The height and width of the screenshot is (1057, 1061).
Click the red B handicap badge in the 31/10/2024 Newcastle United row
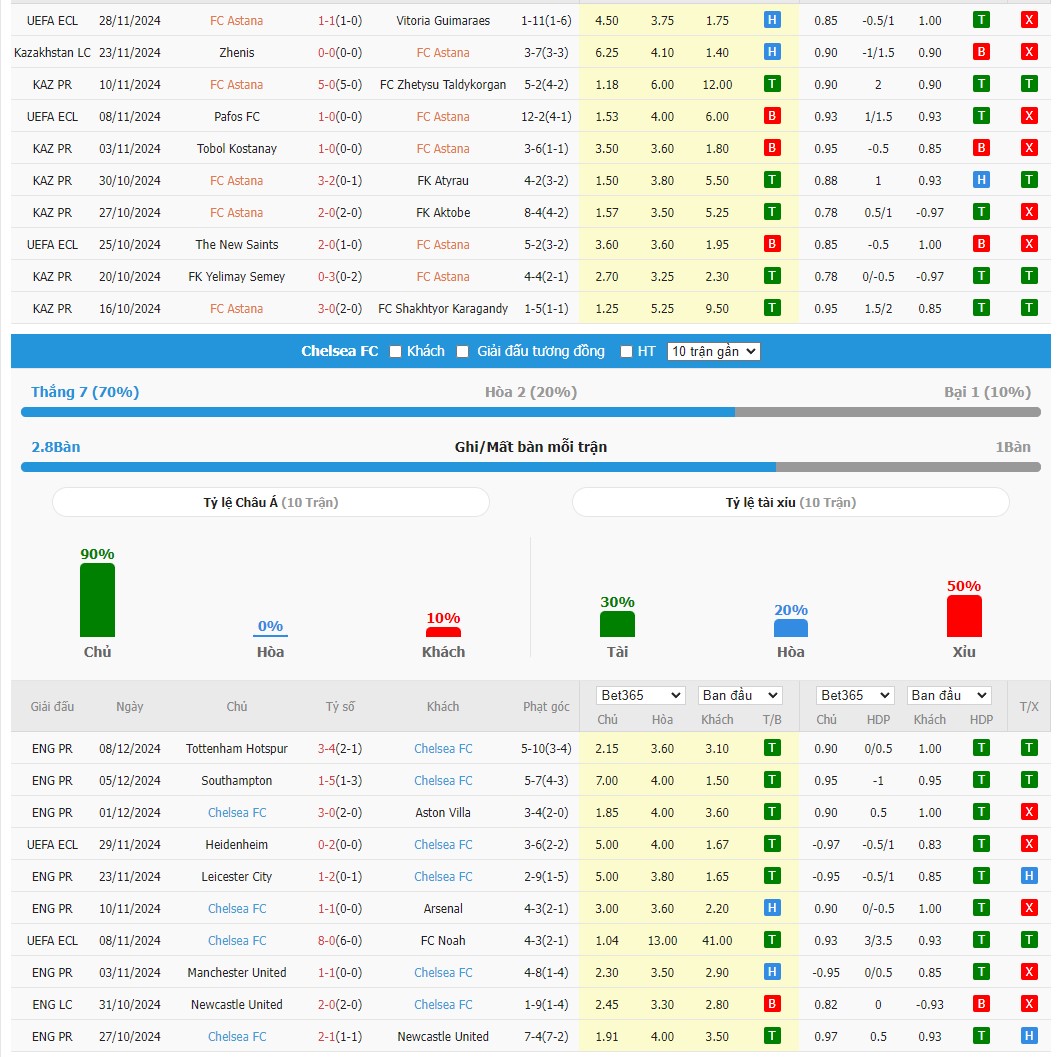(x=980, y=1004)
